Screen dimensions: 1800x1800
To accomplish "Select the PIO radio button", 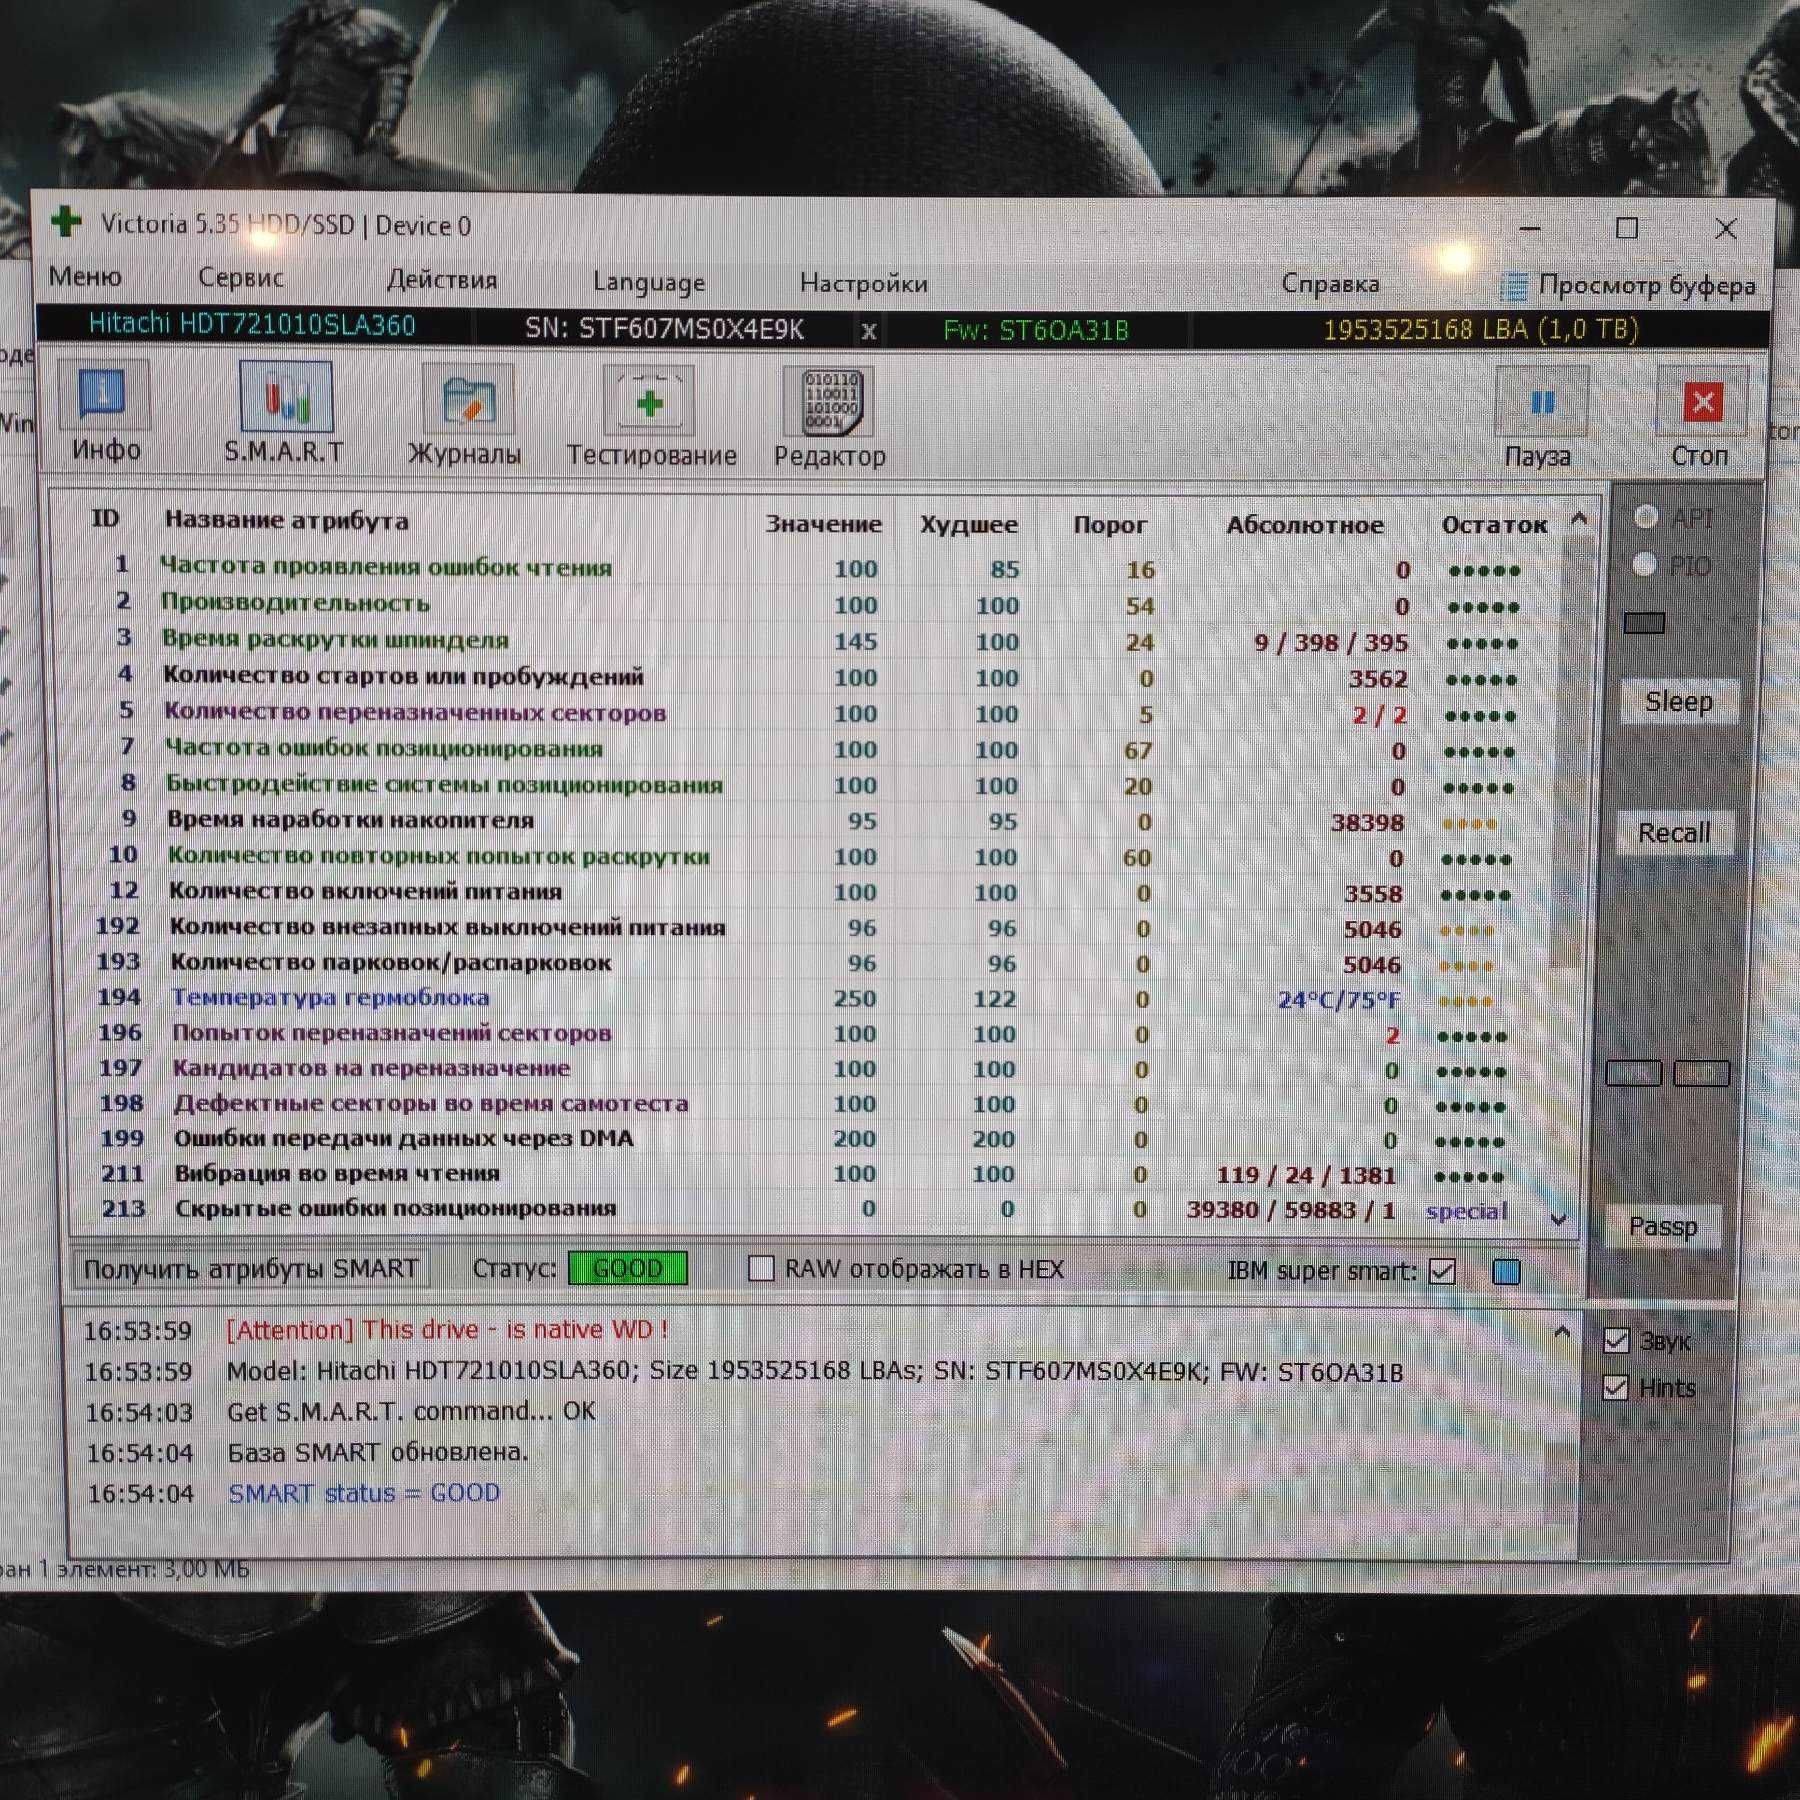I will 1644,565.
